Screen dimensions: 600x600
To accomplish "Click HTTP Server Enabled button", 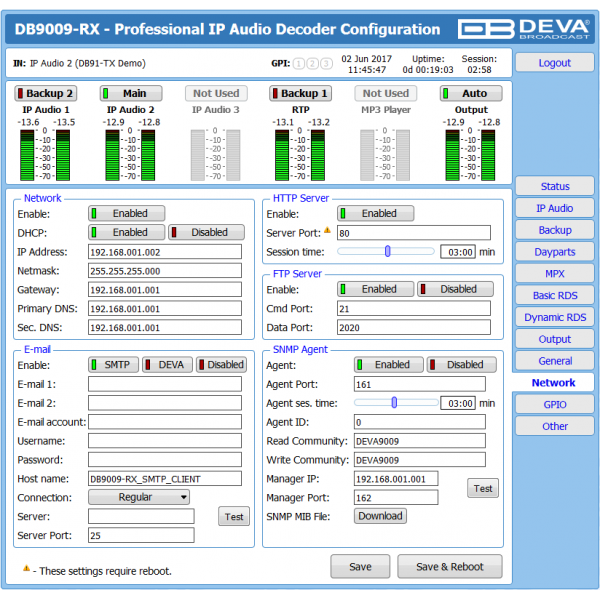I will (375, 214).
